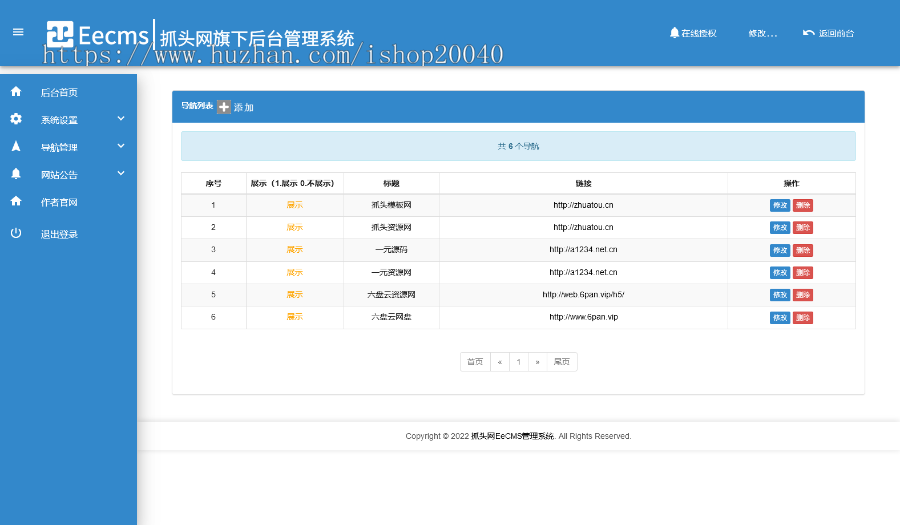Click the Copyright footer text
The width and height of the screenshot is (900, 525).
click(x=518, y=436)
